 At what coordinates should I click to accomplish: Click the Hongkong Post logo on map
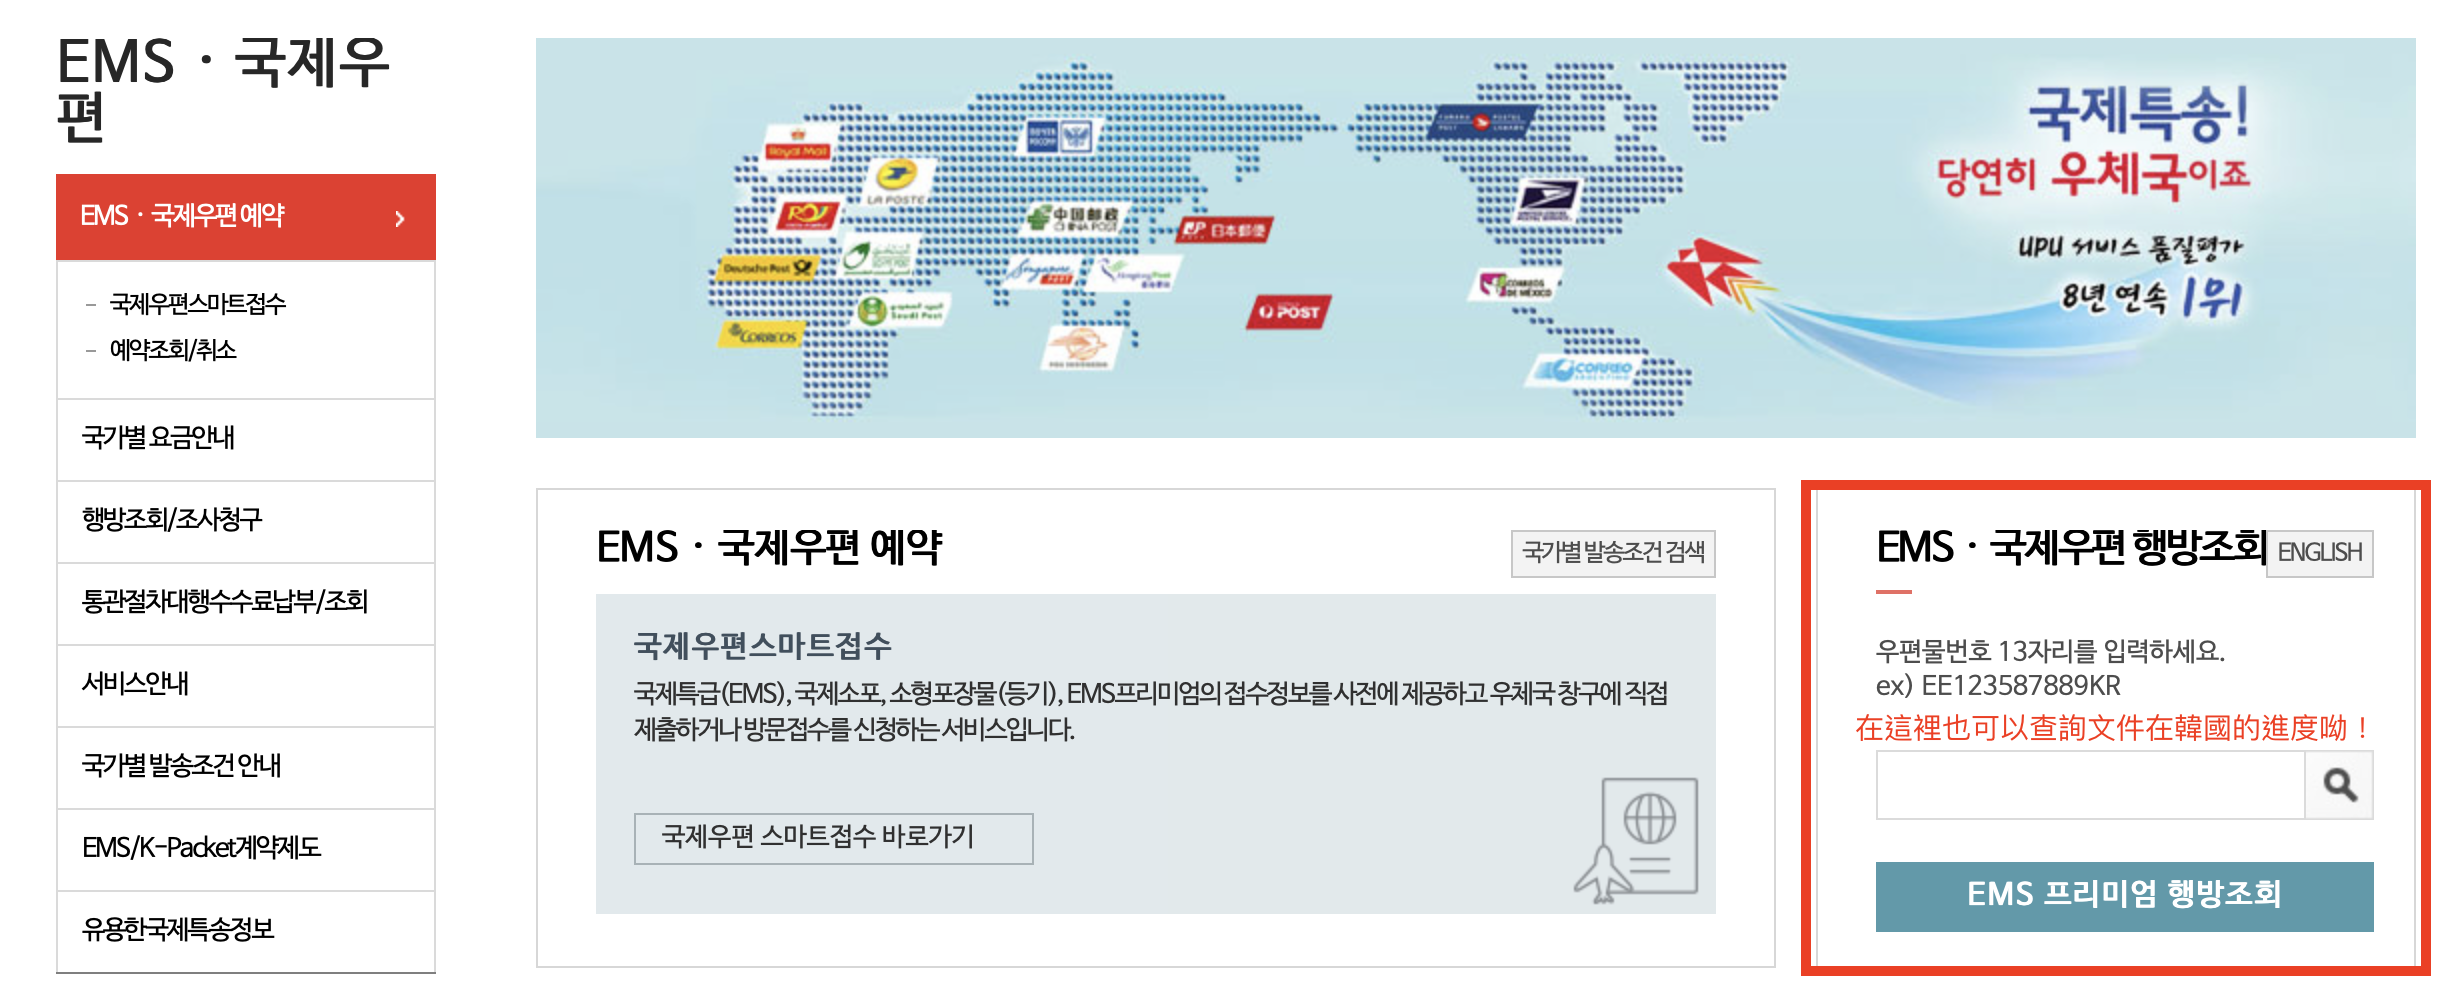click(1135, 275)
